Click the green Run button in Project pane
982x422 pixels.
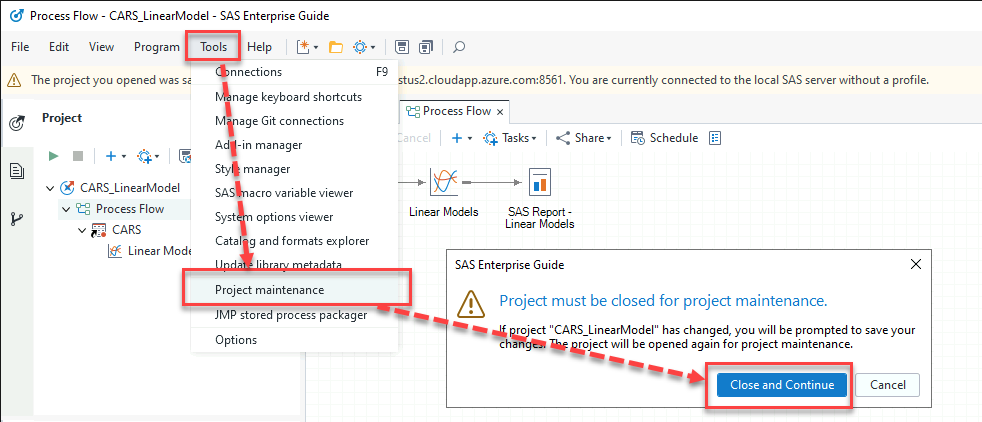coord(54,156)
